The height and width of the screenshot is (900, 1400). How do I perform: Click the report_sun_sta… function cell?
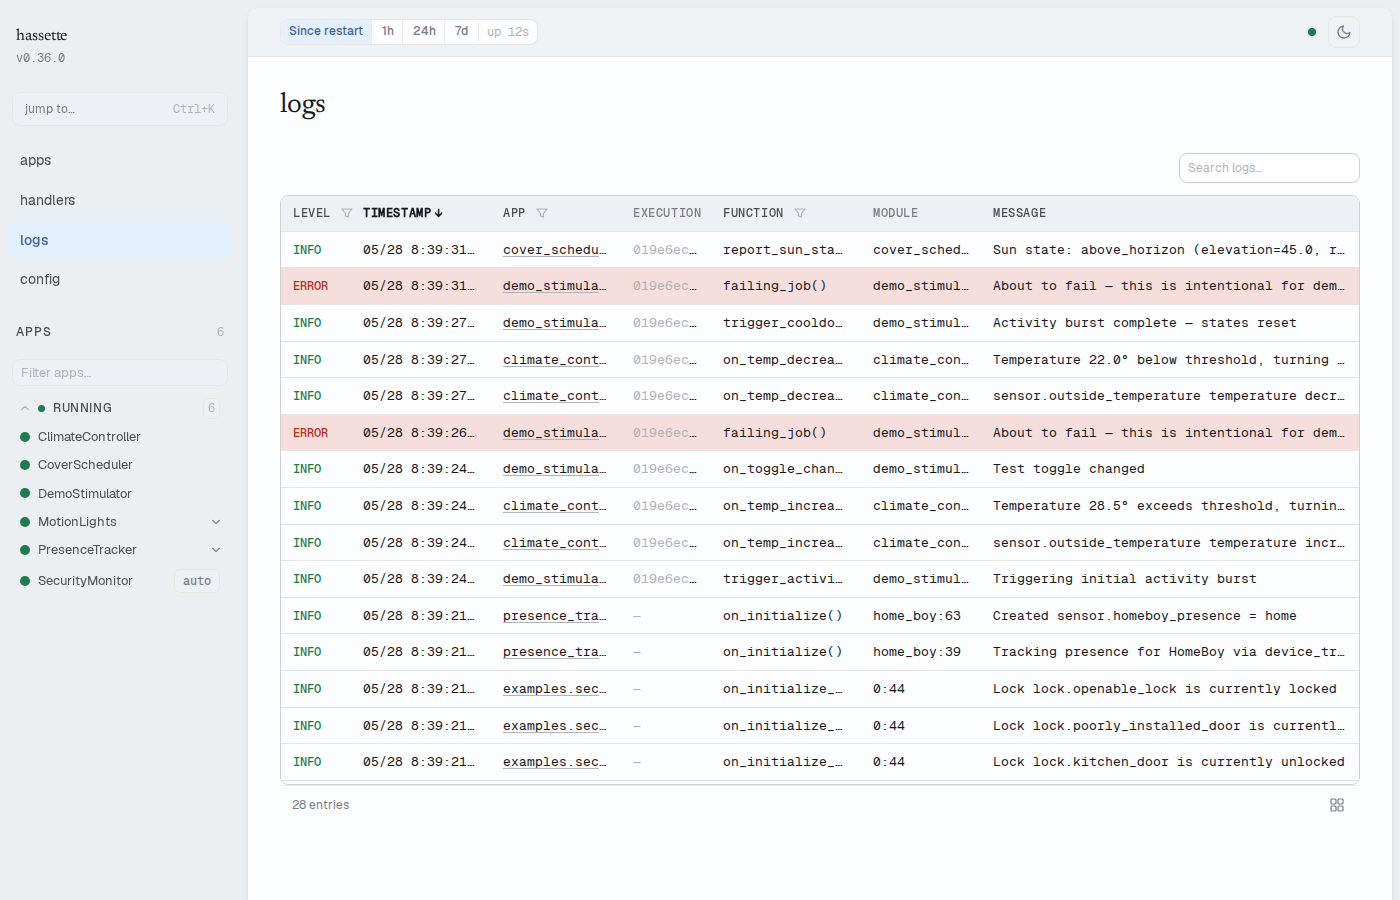tap(782, 250)
